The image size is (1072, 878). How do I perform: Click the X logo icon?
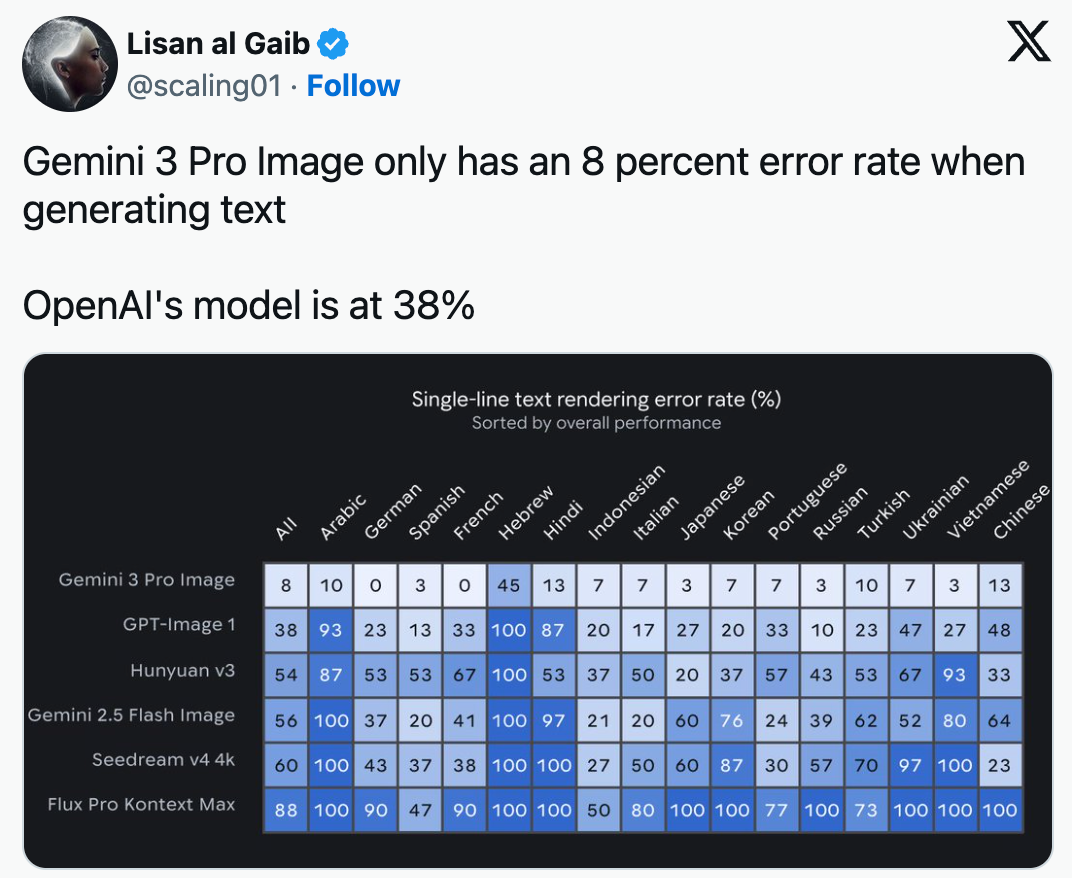[x=1029, y=42]
